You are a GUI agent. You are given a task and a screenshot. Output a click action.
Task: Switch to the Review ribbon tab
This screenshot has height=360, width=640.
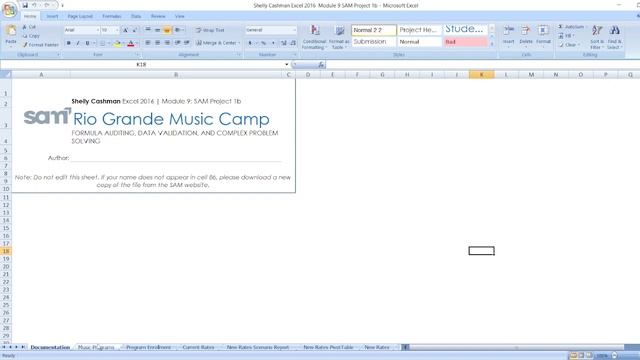click(x=158, y=16)
